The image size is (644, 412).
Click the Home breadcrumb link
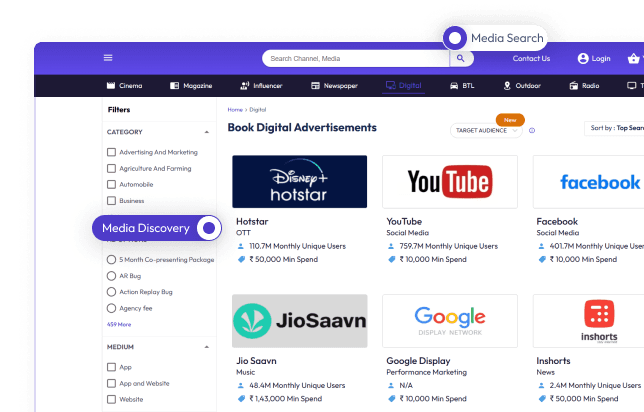(x=235, y=110)
